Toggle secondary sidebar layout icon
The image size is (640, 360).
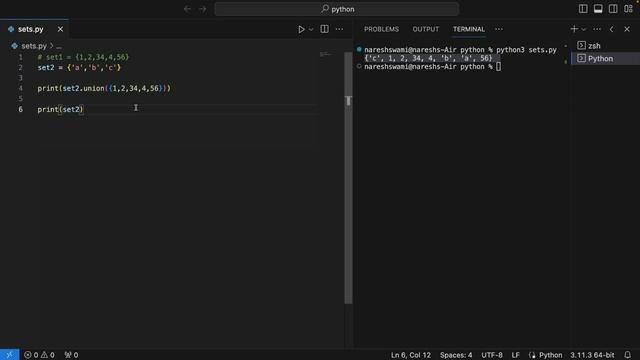pyautogui.click(x=613, y=9)
